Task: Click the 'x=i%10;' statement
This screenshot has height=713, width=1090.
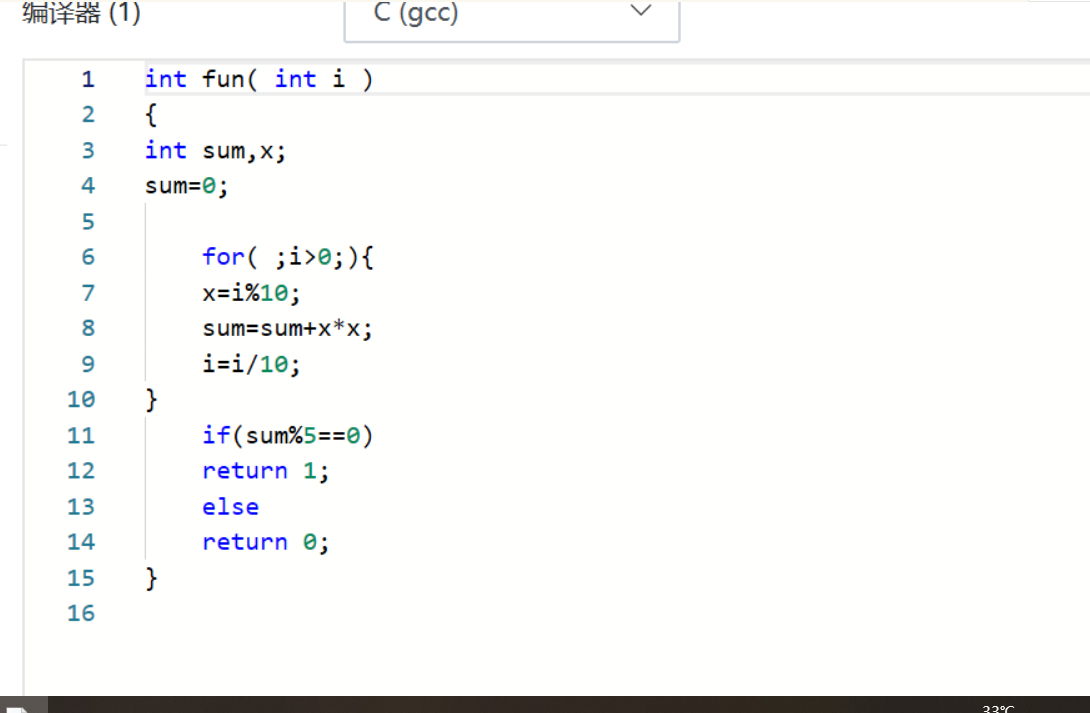Action: [251, 293]
